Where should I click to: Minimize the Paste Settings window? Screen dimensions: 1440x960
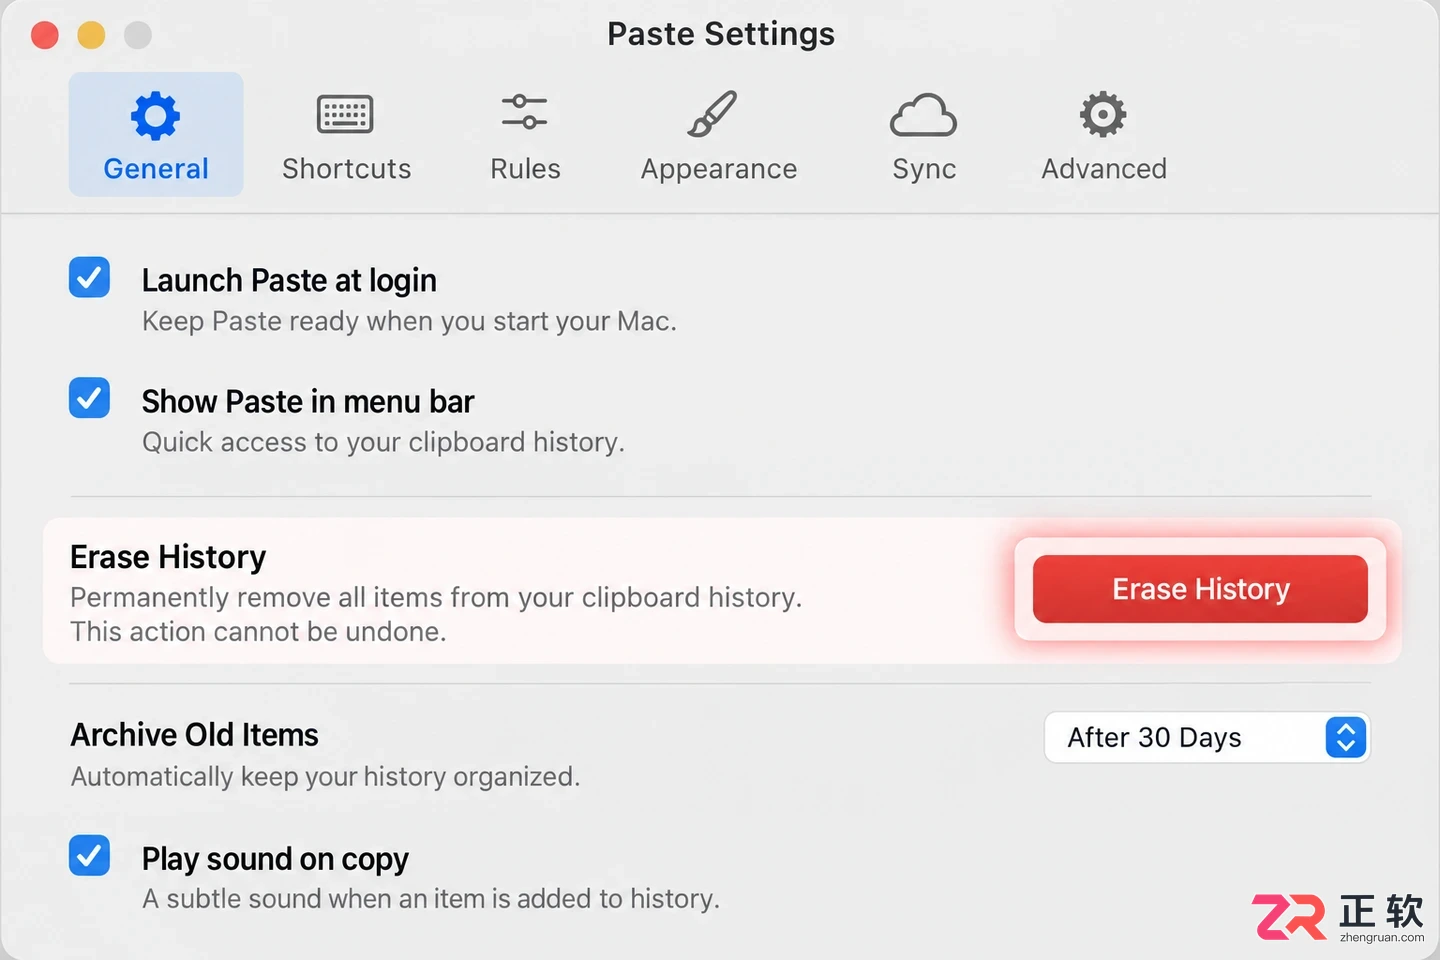(x=91, y=35)
